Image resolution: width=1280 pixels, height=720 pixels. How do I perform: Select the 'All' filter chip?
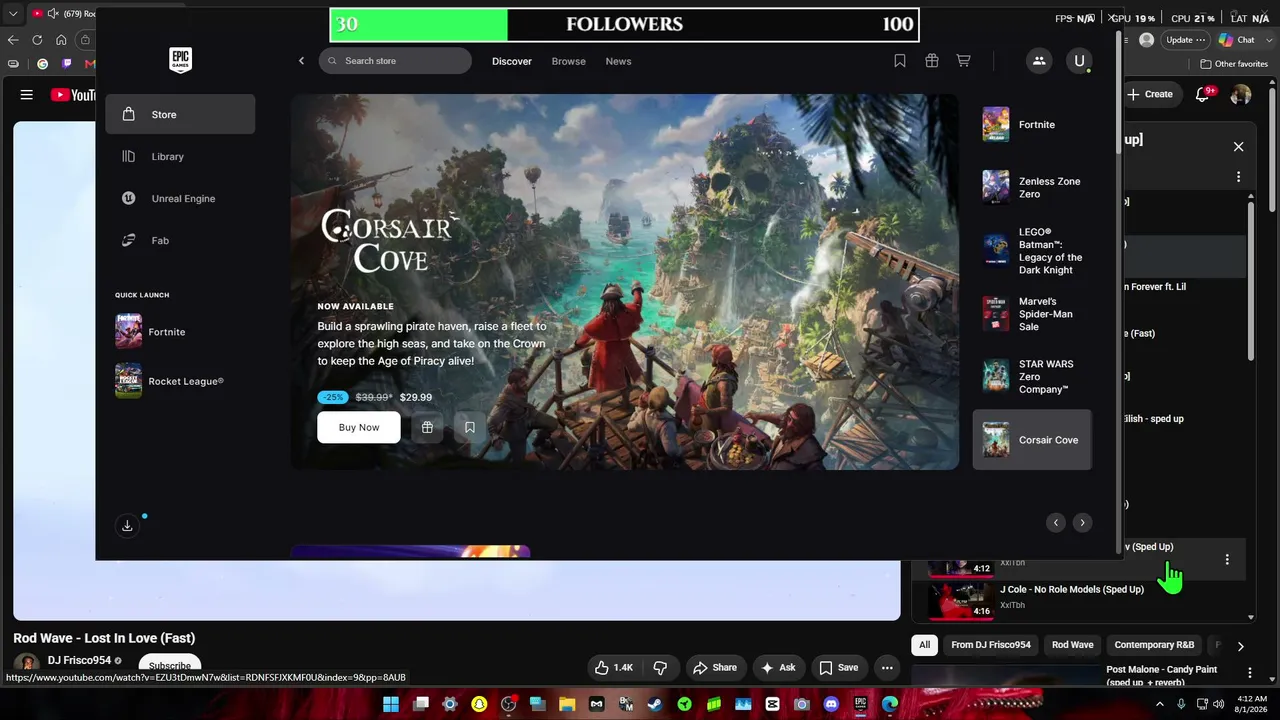pyautogui.click(x=924, y=645)
